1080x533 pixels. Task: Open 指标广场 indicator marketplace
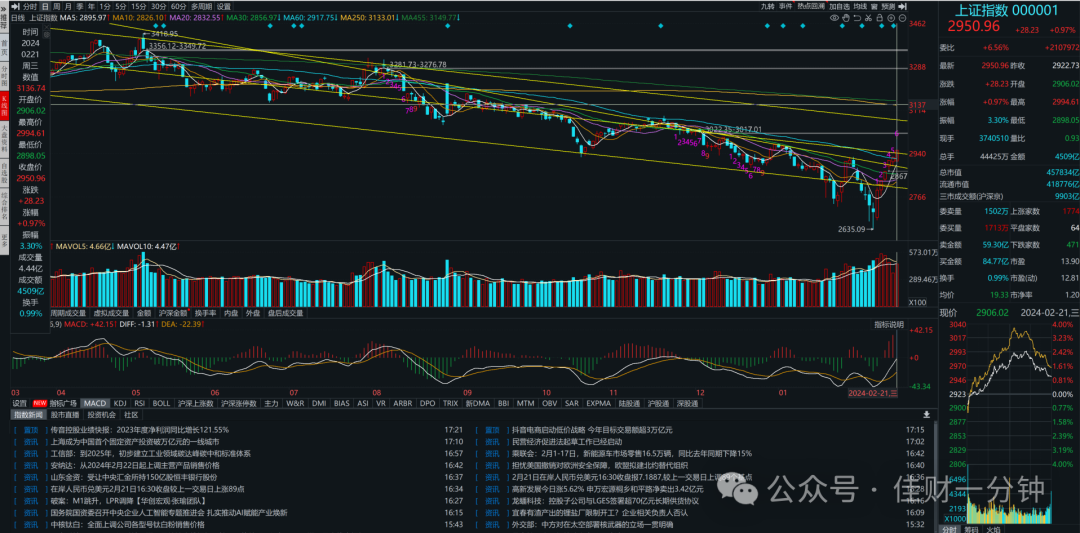63,403
